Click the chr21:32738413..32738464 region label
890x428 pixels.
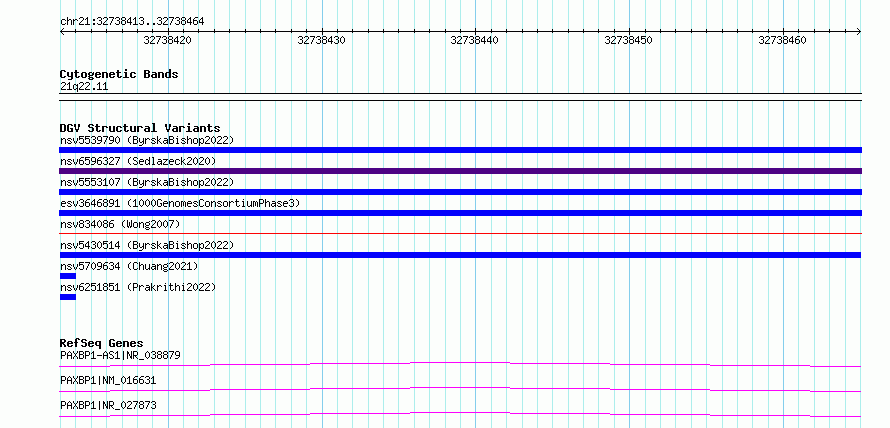click(x=132, y=22)
